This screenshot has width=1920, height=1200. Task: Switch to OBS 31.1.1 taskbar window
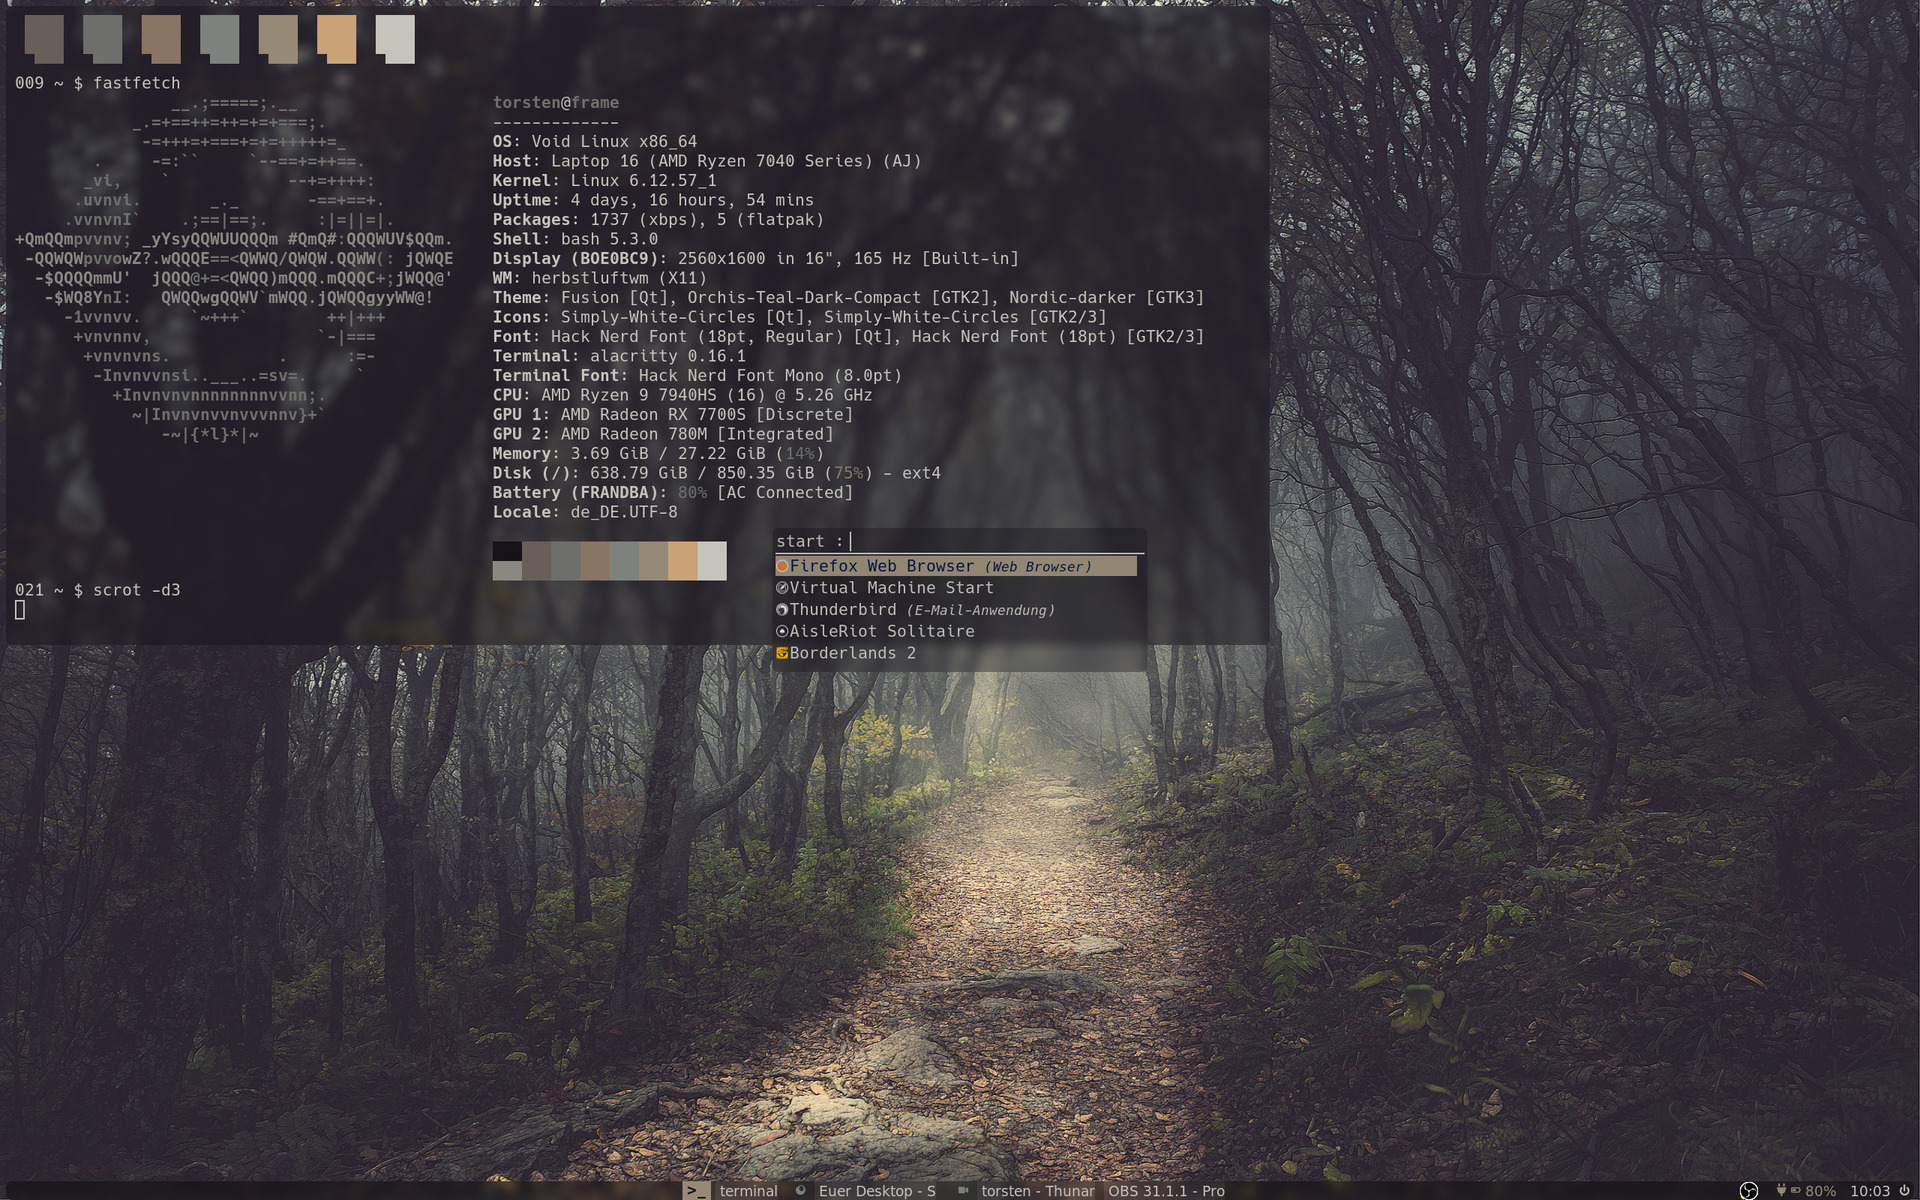(x=1166, y=1190)
